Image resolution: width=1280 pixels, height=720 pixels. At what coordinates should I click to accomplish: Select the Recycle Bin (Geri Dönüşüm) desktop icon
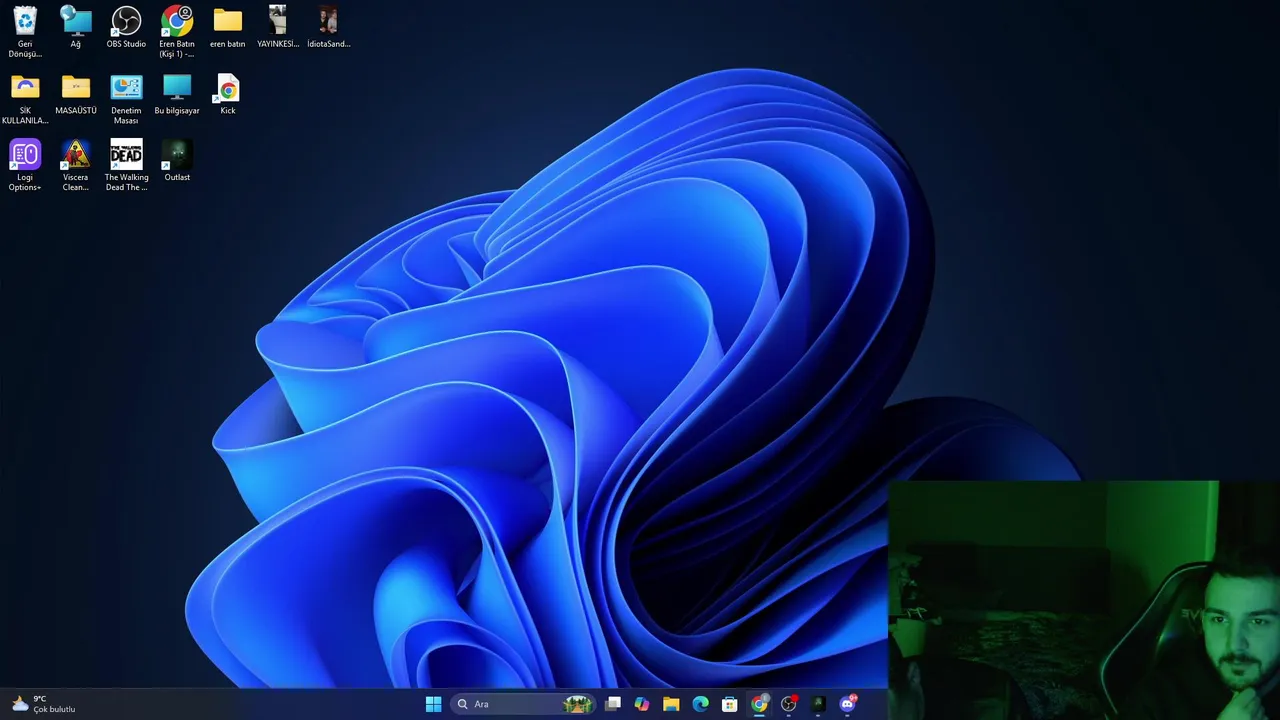pos(25,31)
